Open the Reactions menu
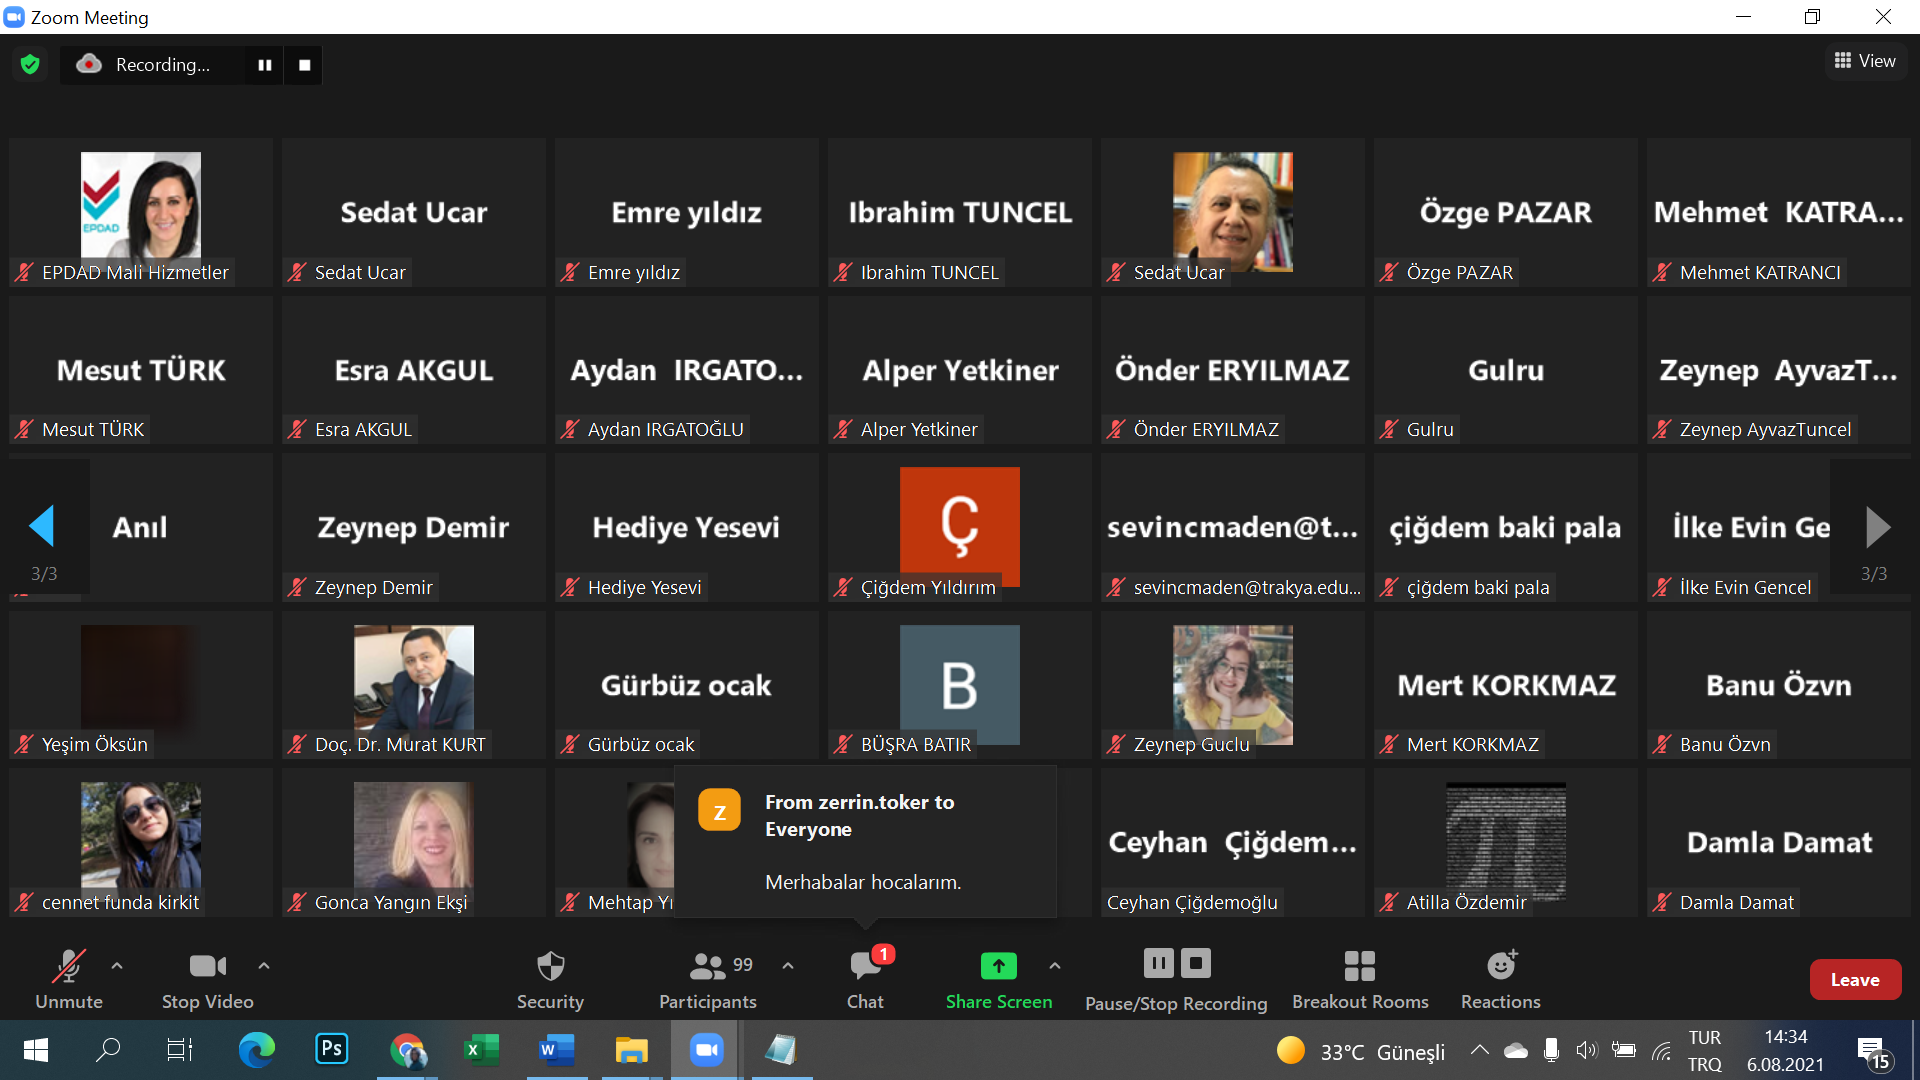1920x1080 pixels. 1500,978
